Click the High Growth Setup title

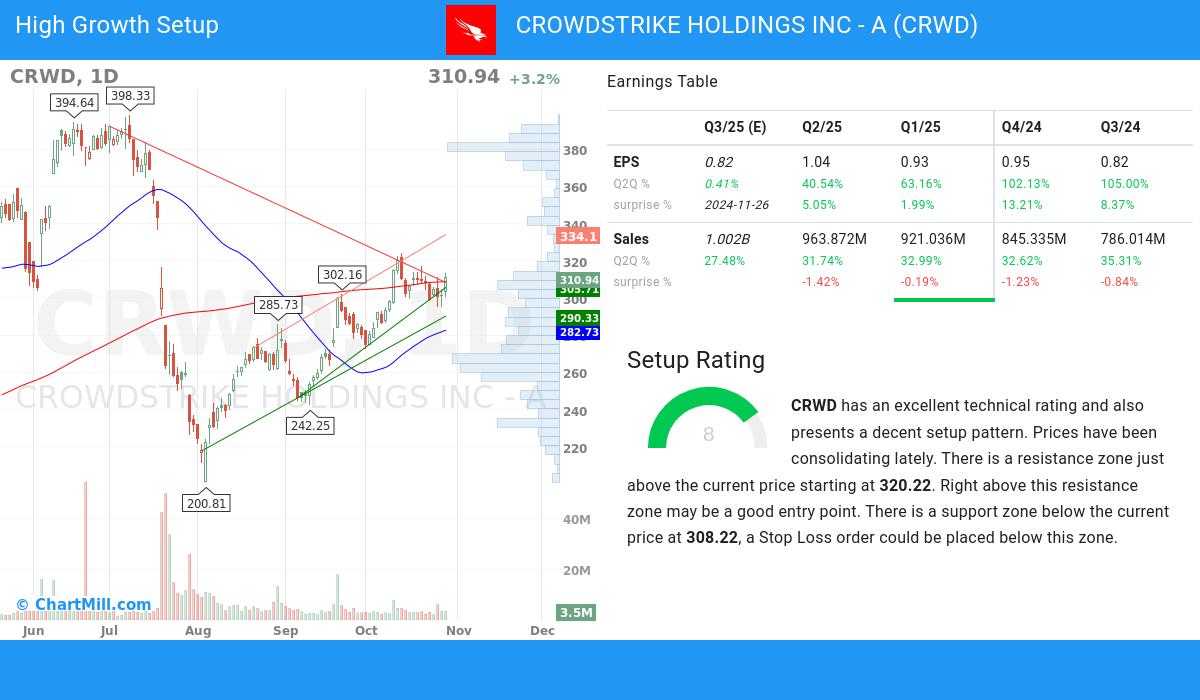tap(117, 25)
